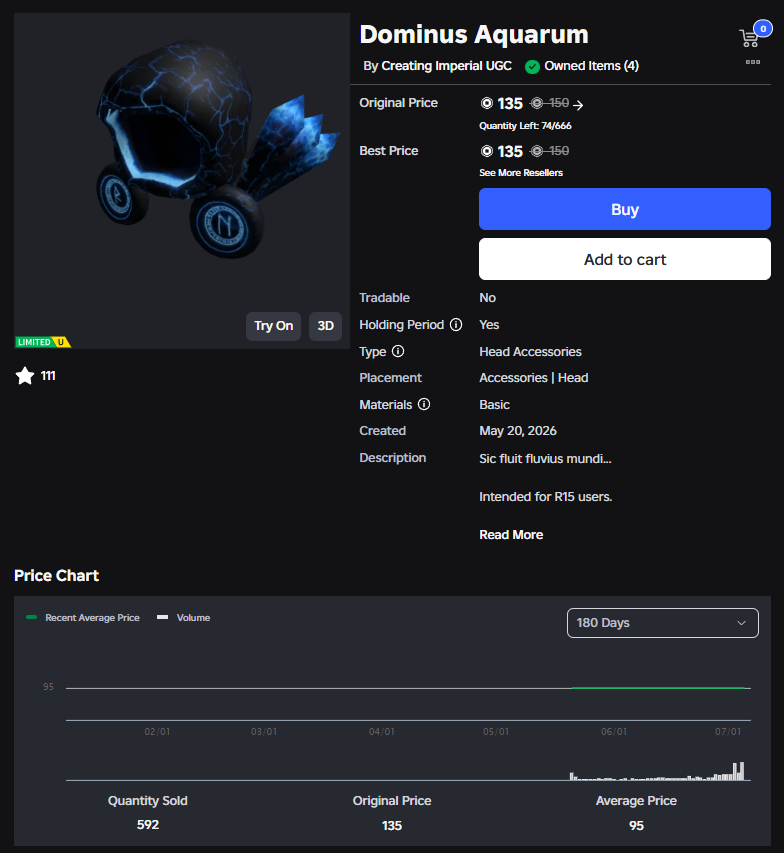The width and height of the screenshot is (784, 853).
Task: Click the Sic fluit fluvius mundi description
Action: pos(545,459)
